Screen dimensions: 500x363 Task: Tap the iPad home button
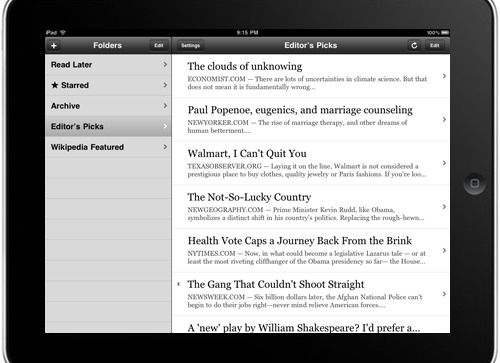[x=474, y=183]
